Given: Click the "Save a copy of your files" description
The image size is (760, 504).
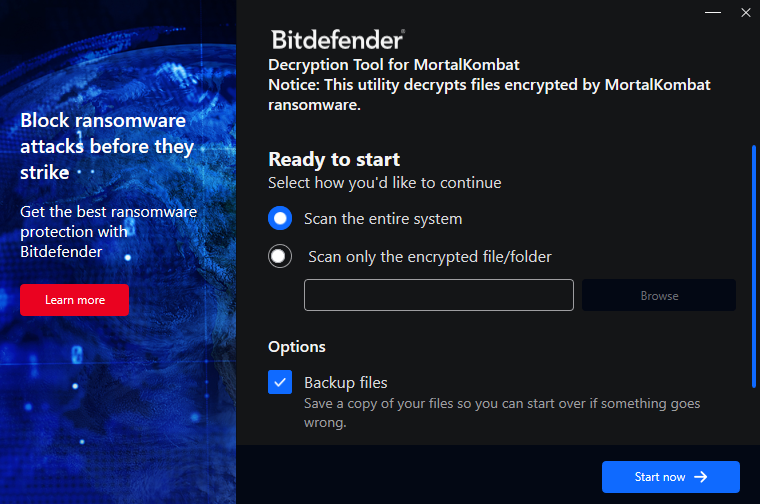Looking at the screenshot, I should [x=502, y=412].
